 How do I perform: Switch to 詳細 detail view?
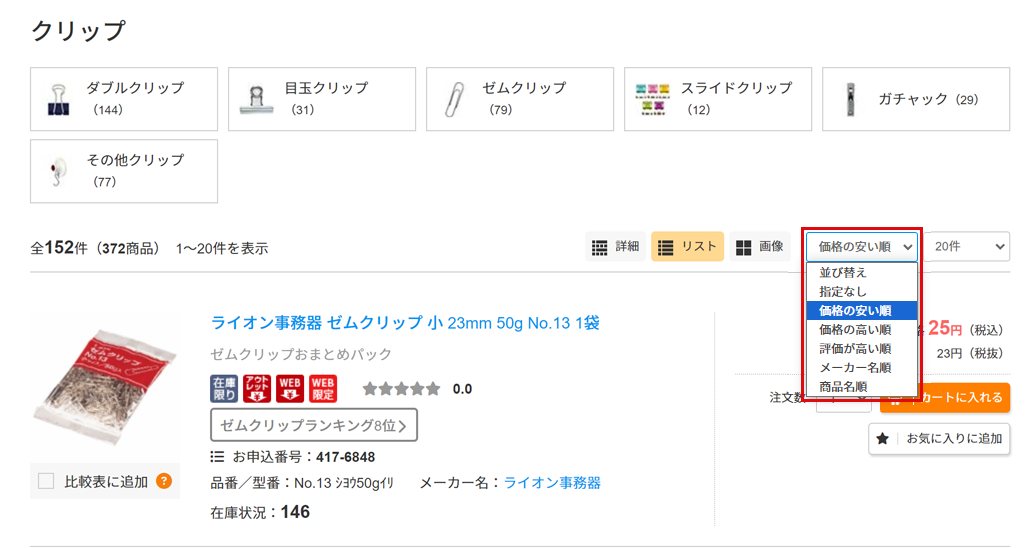click(615, 247)
